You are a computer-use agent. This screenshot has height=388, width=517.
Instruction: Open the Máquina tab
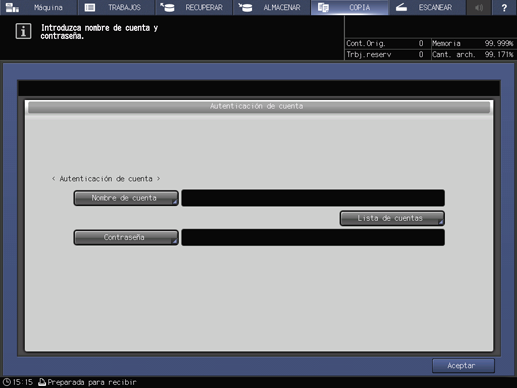[38, 7]
